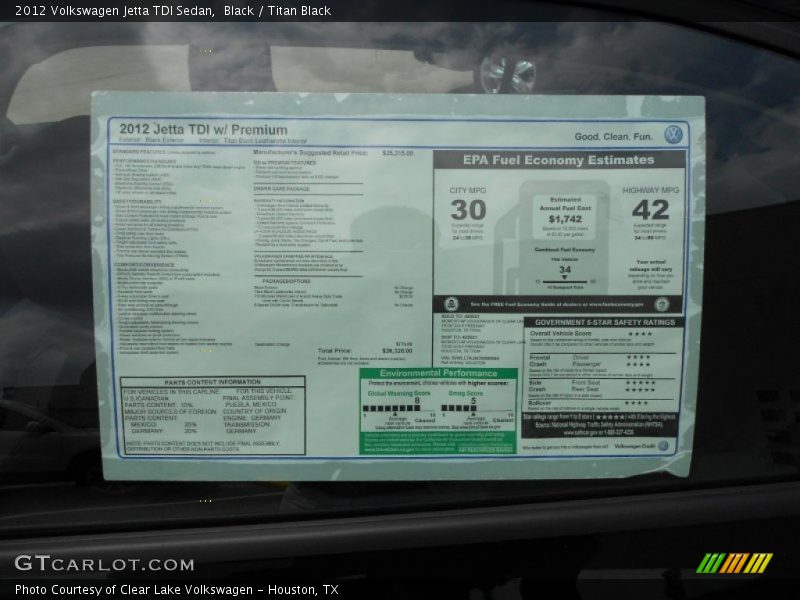This screenshot has width=800, height=600.
Task: Click the Volkswagen logo on the sticker header
Action: coord(673,135)
